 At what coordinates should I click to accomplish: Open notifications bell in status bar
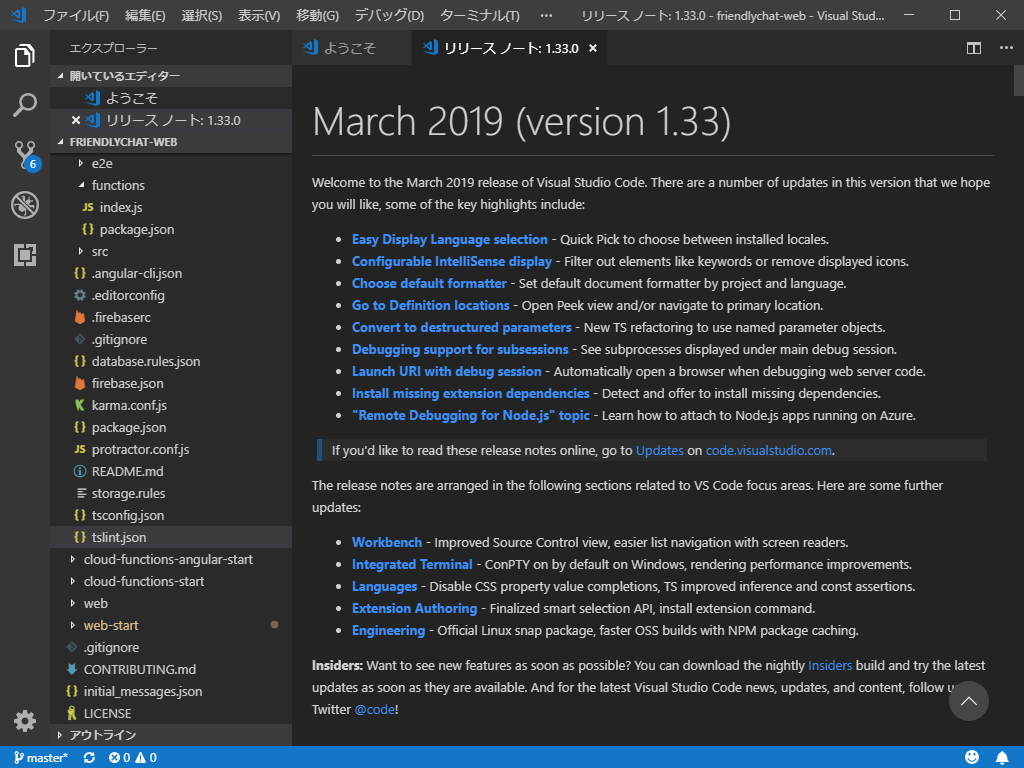tap(1002, 758)
